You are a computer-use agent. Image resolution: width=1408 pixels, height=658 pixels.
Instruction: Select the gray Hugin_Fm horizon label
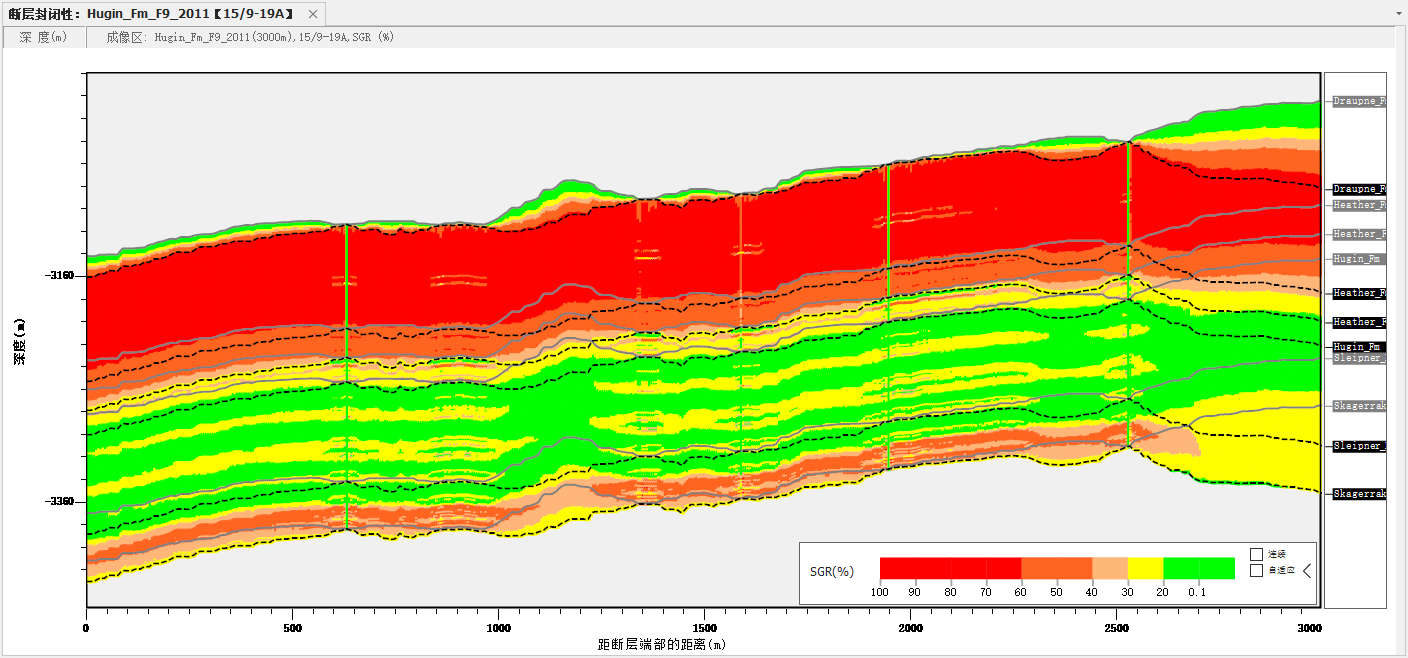point(1359,258)
